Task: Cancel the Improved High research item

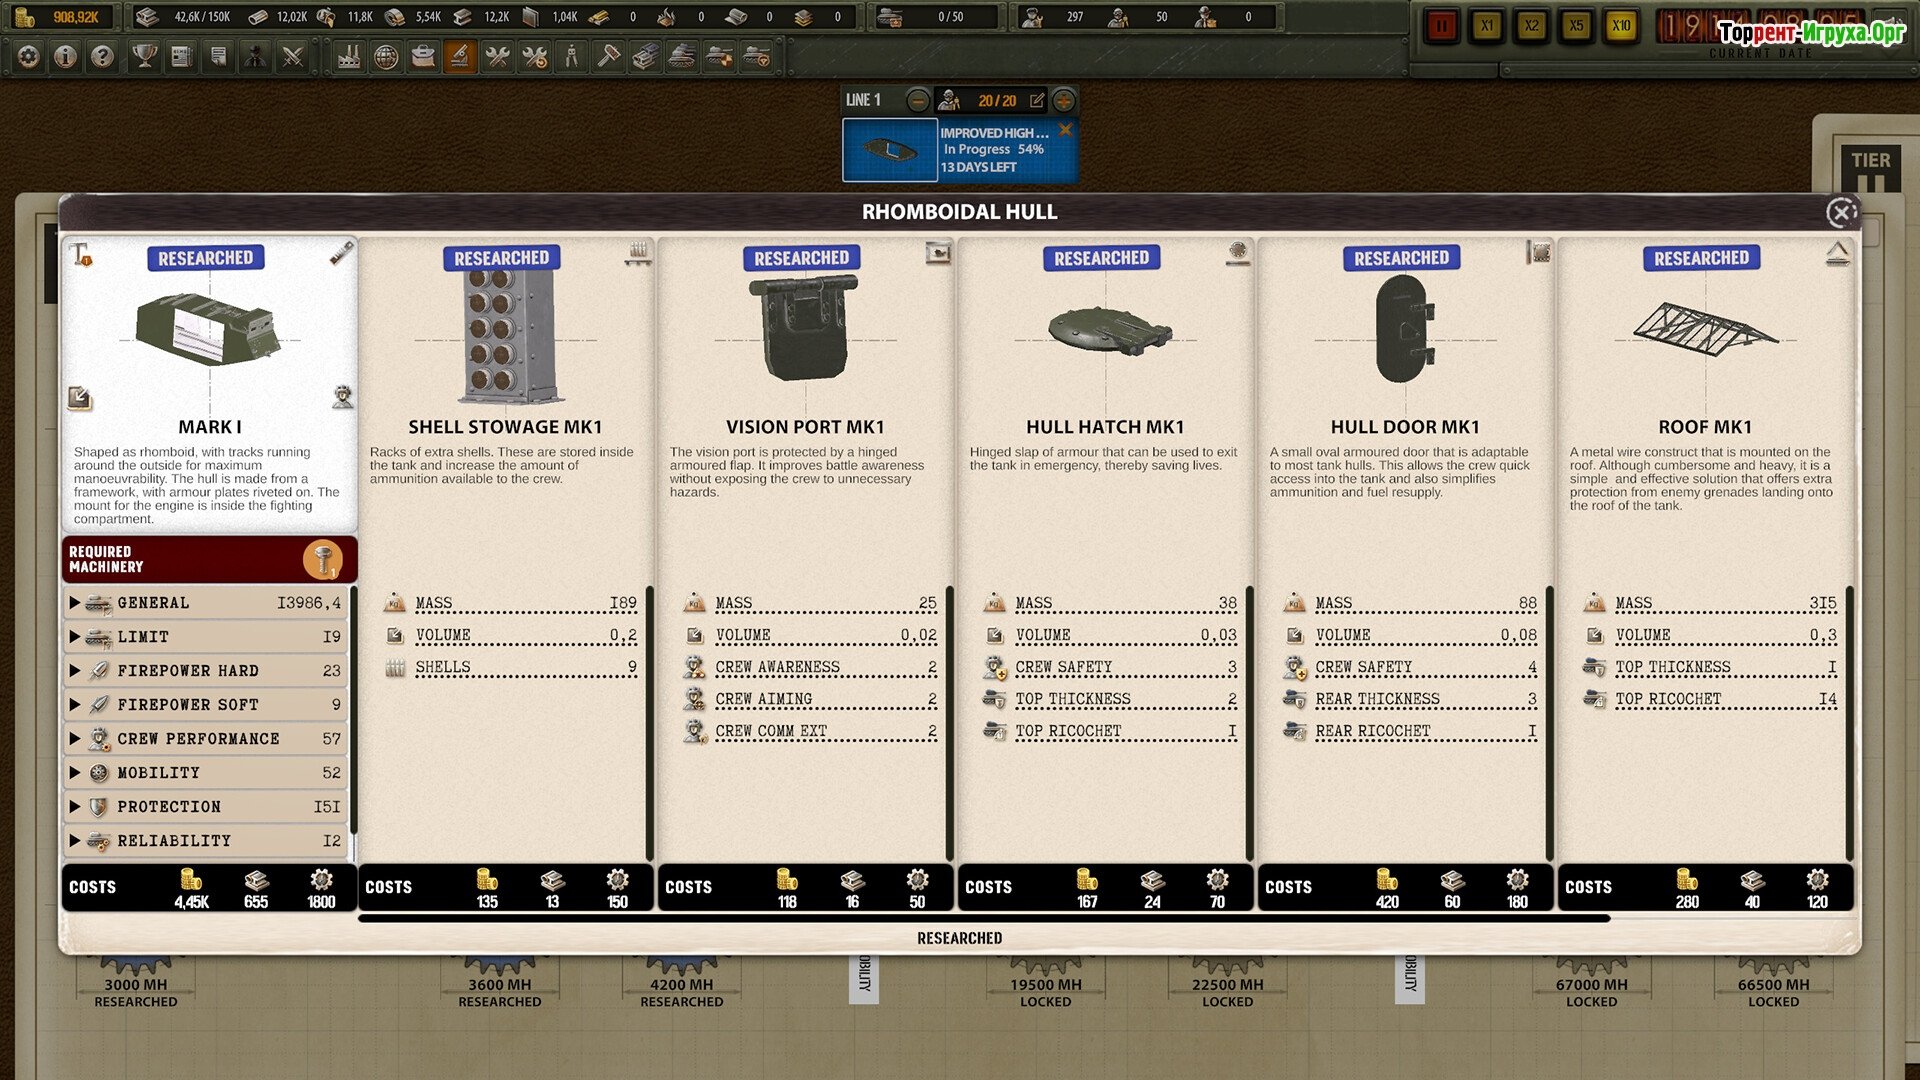Action: pyautogui.click(x=1065, y=130)
